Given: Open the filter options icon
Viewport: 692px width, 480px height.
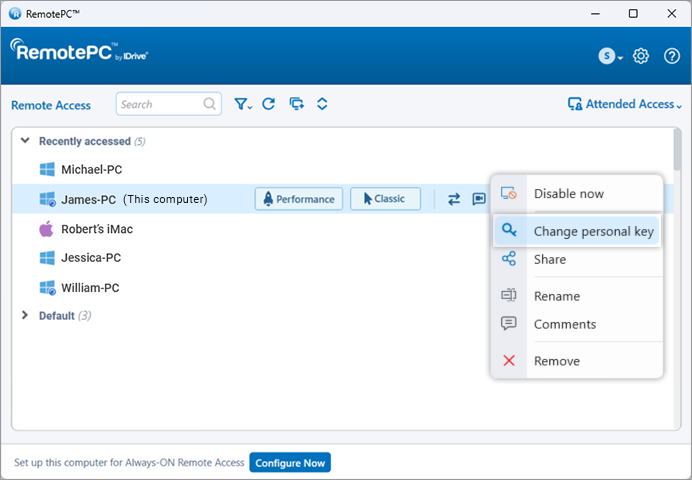Looking at the screenshot, I should click(243, 104).
